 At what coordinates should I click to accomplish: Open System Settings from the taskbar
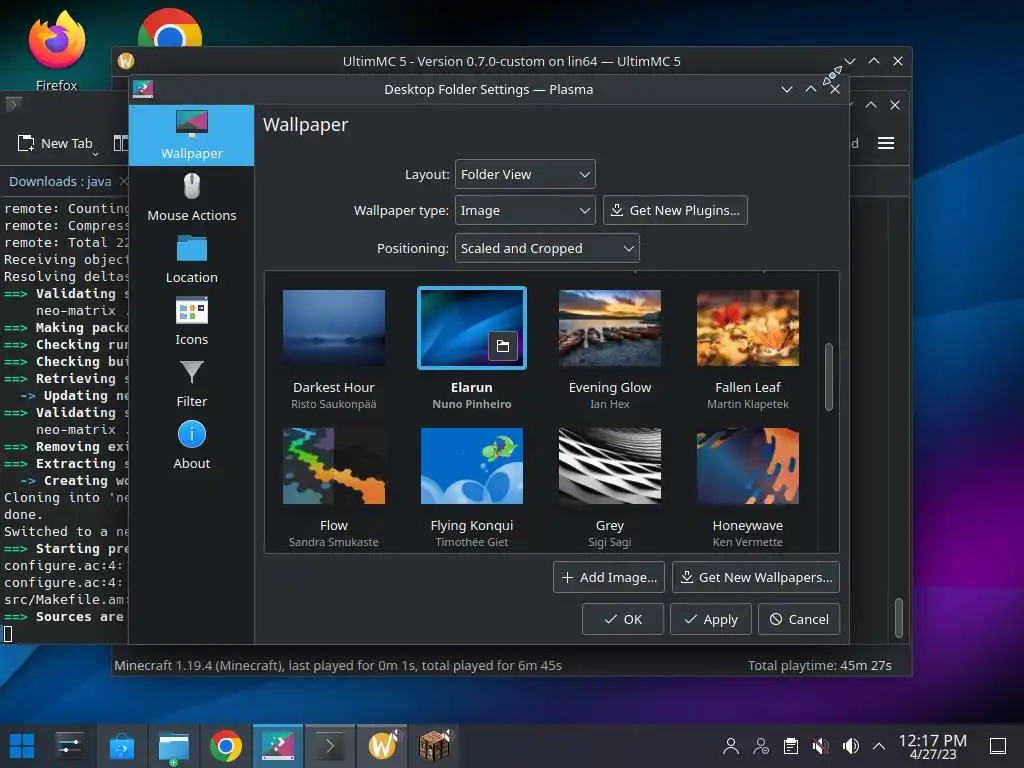coord(69,746)
